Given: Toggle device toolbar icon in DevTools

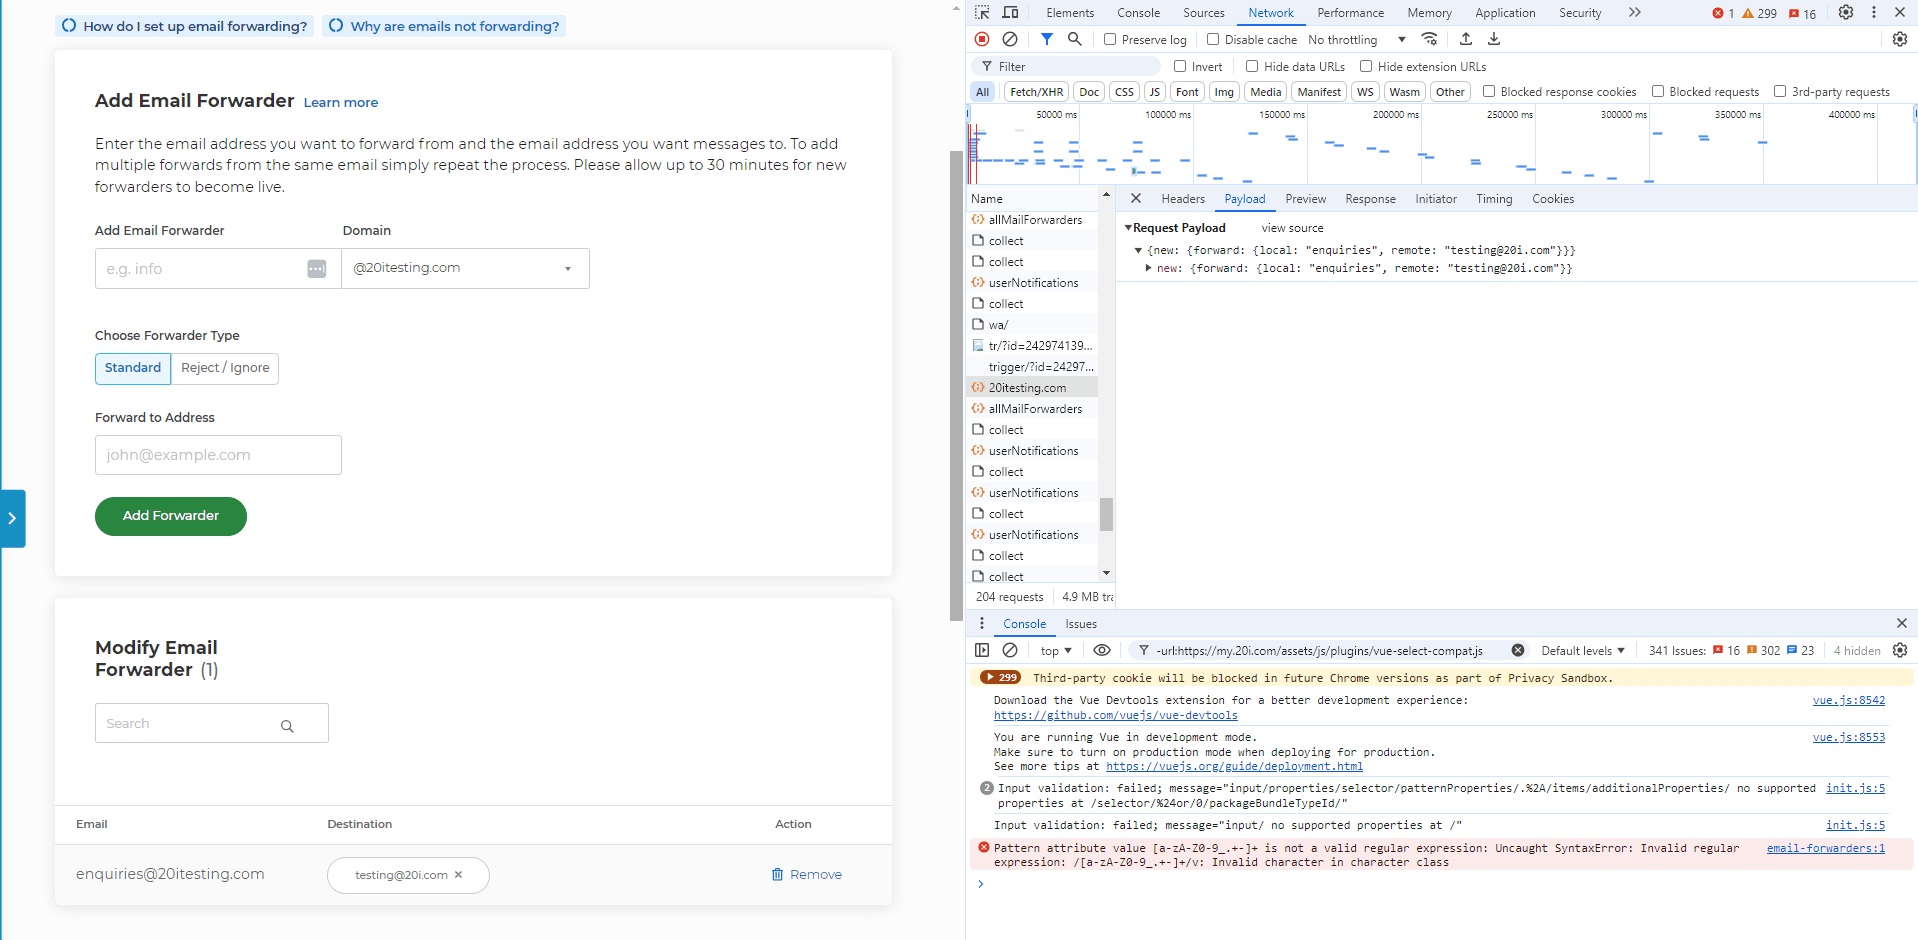Looking at the screenshot, I should [1010, 12].
